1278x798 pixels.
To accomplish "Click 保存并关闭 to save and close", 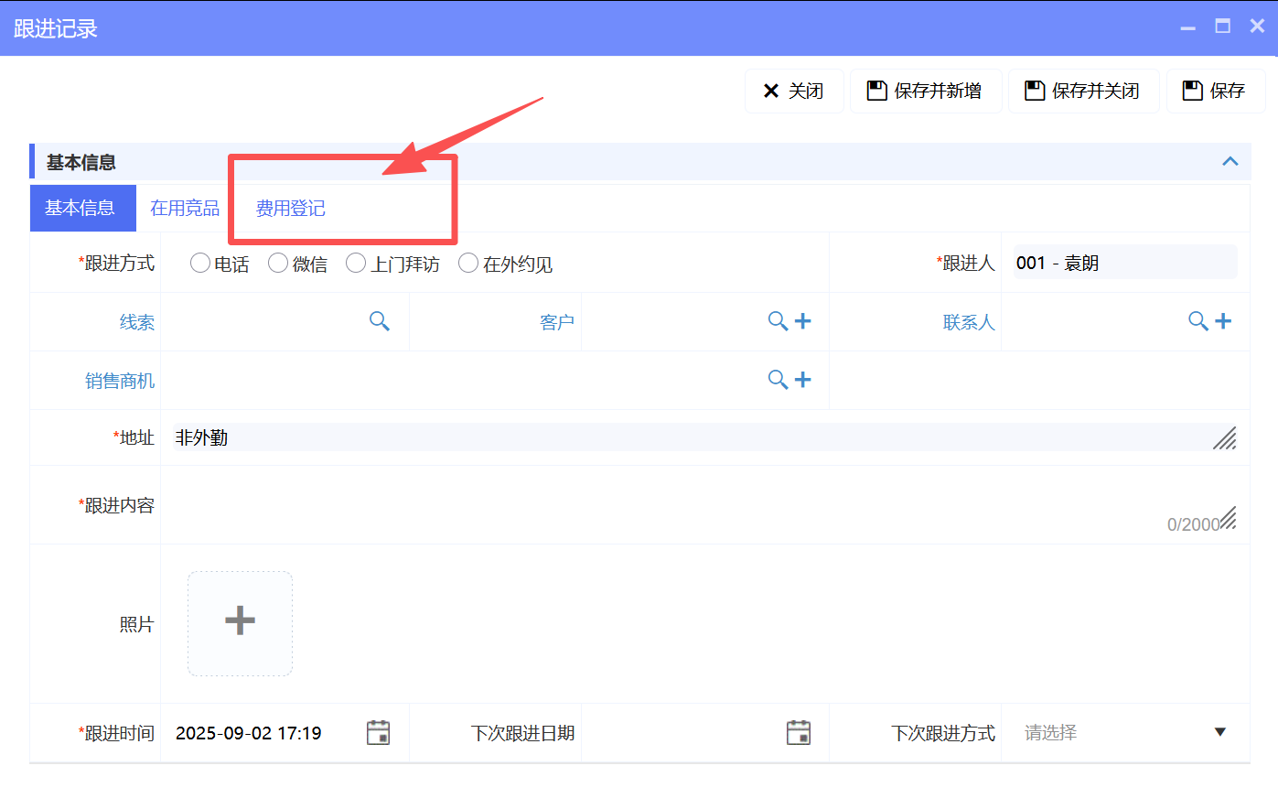I will pos(1083,90).
